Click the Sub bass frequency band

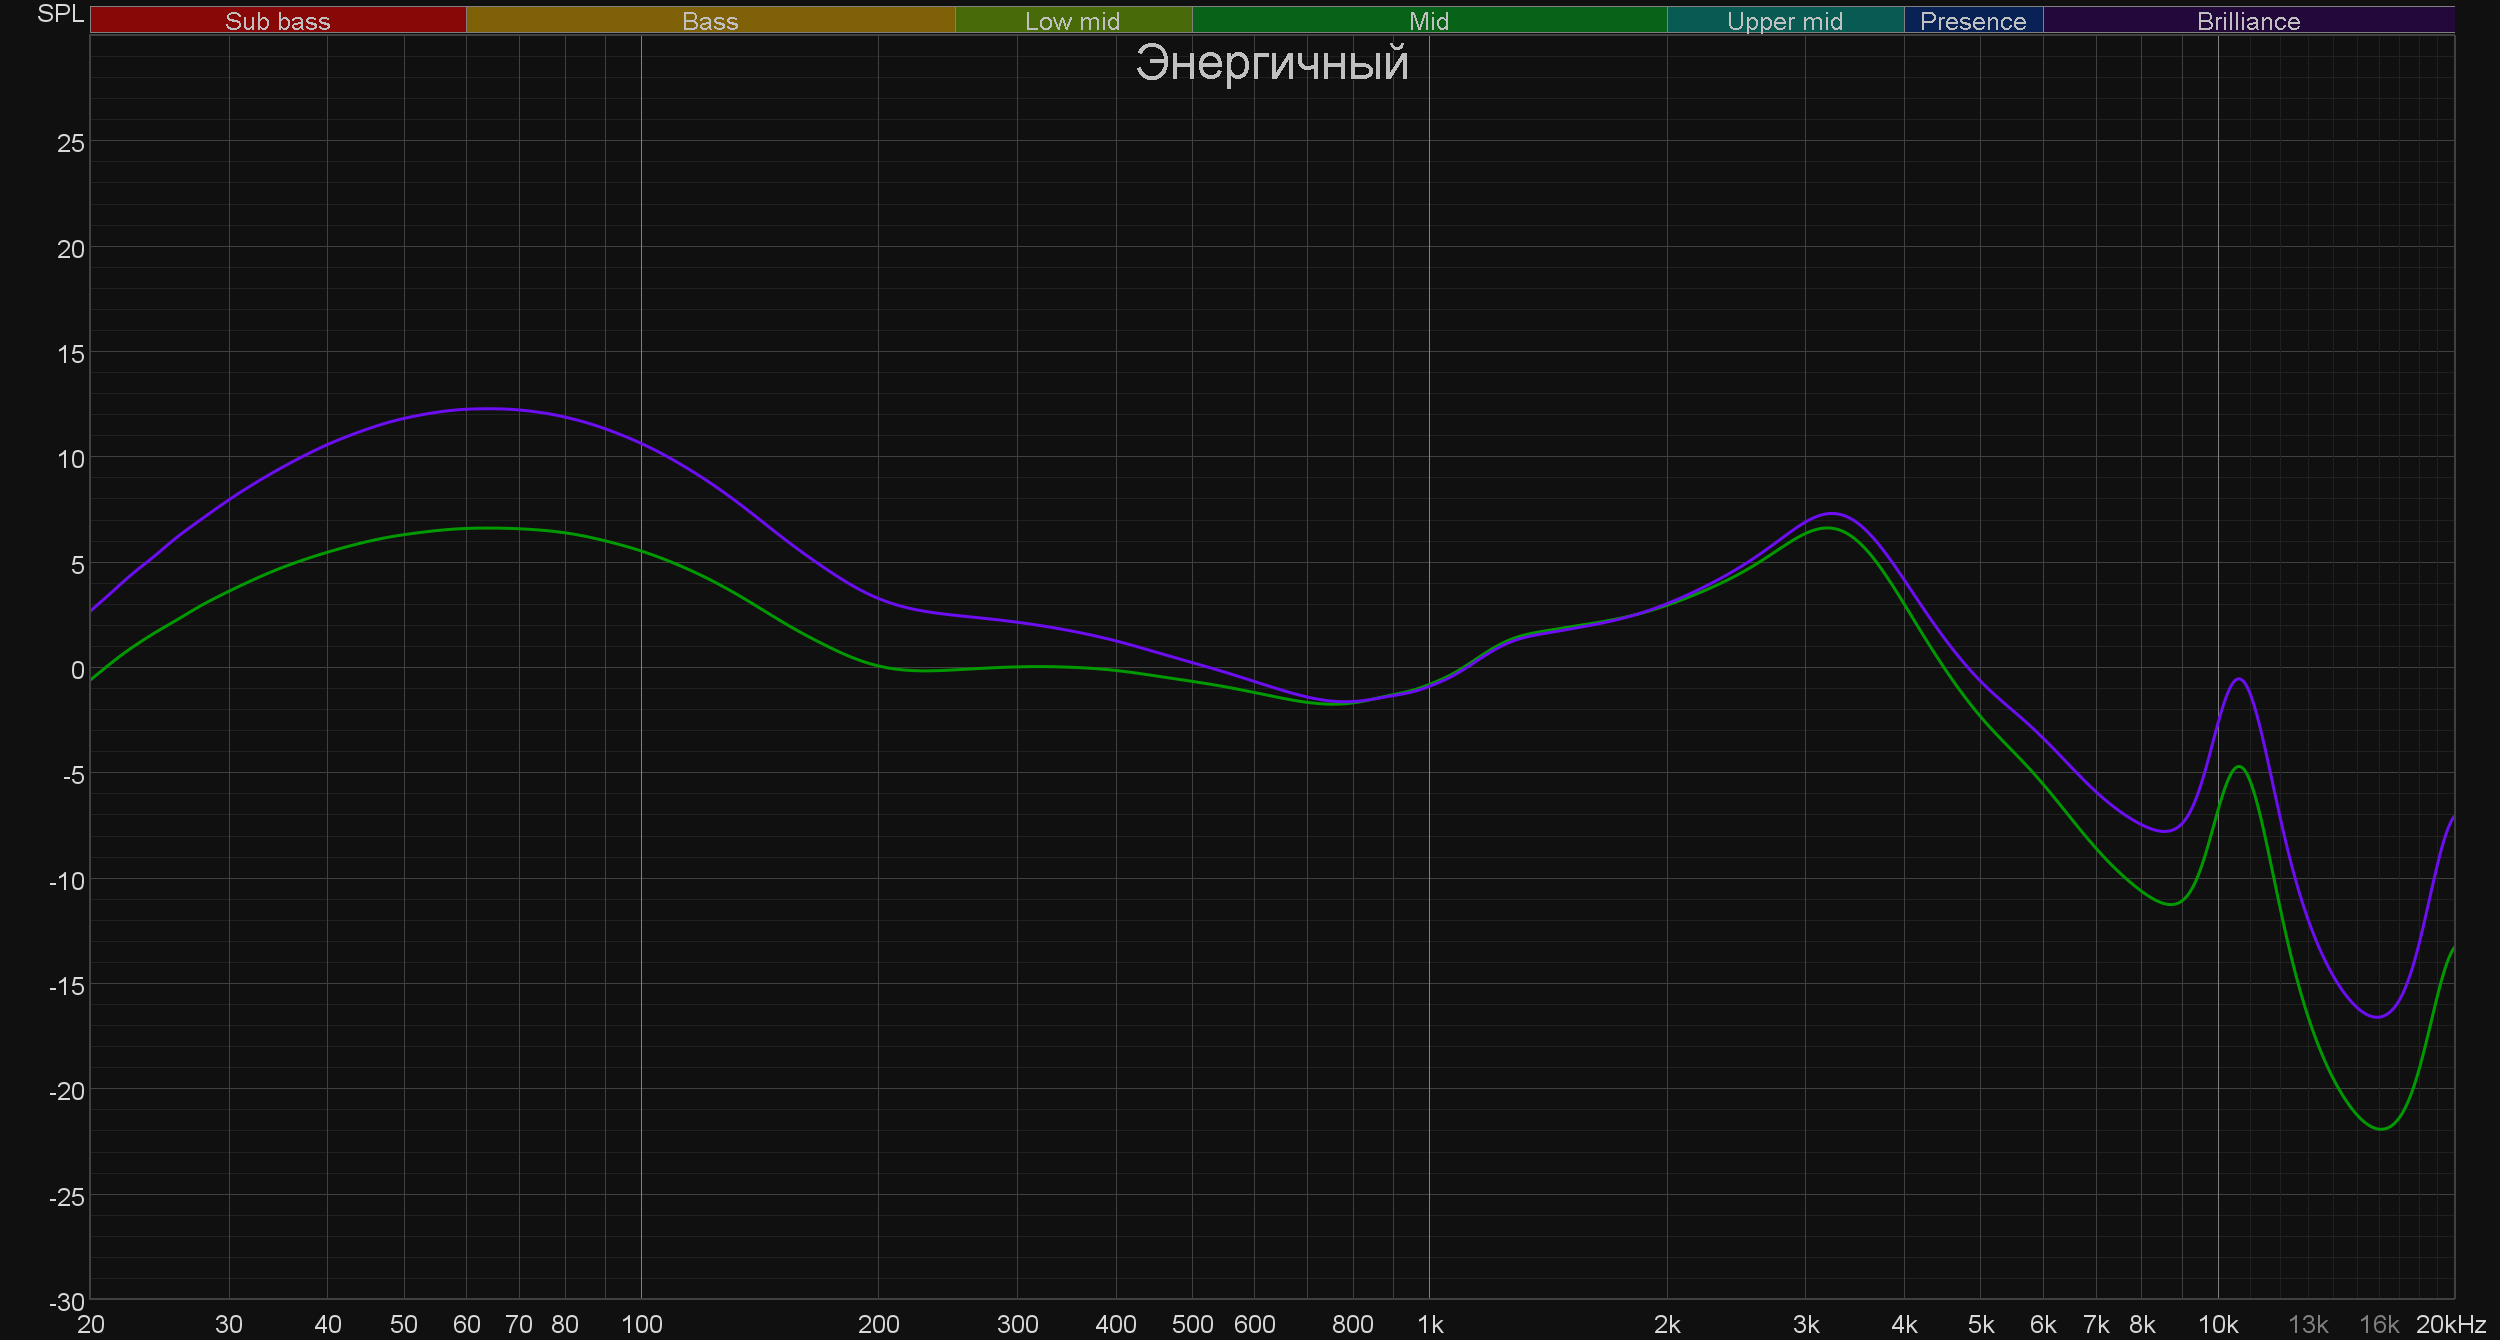click(278, 21)
